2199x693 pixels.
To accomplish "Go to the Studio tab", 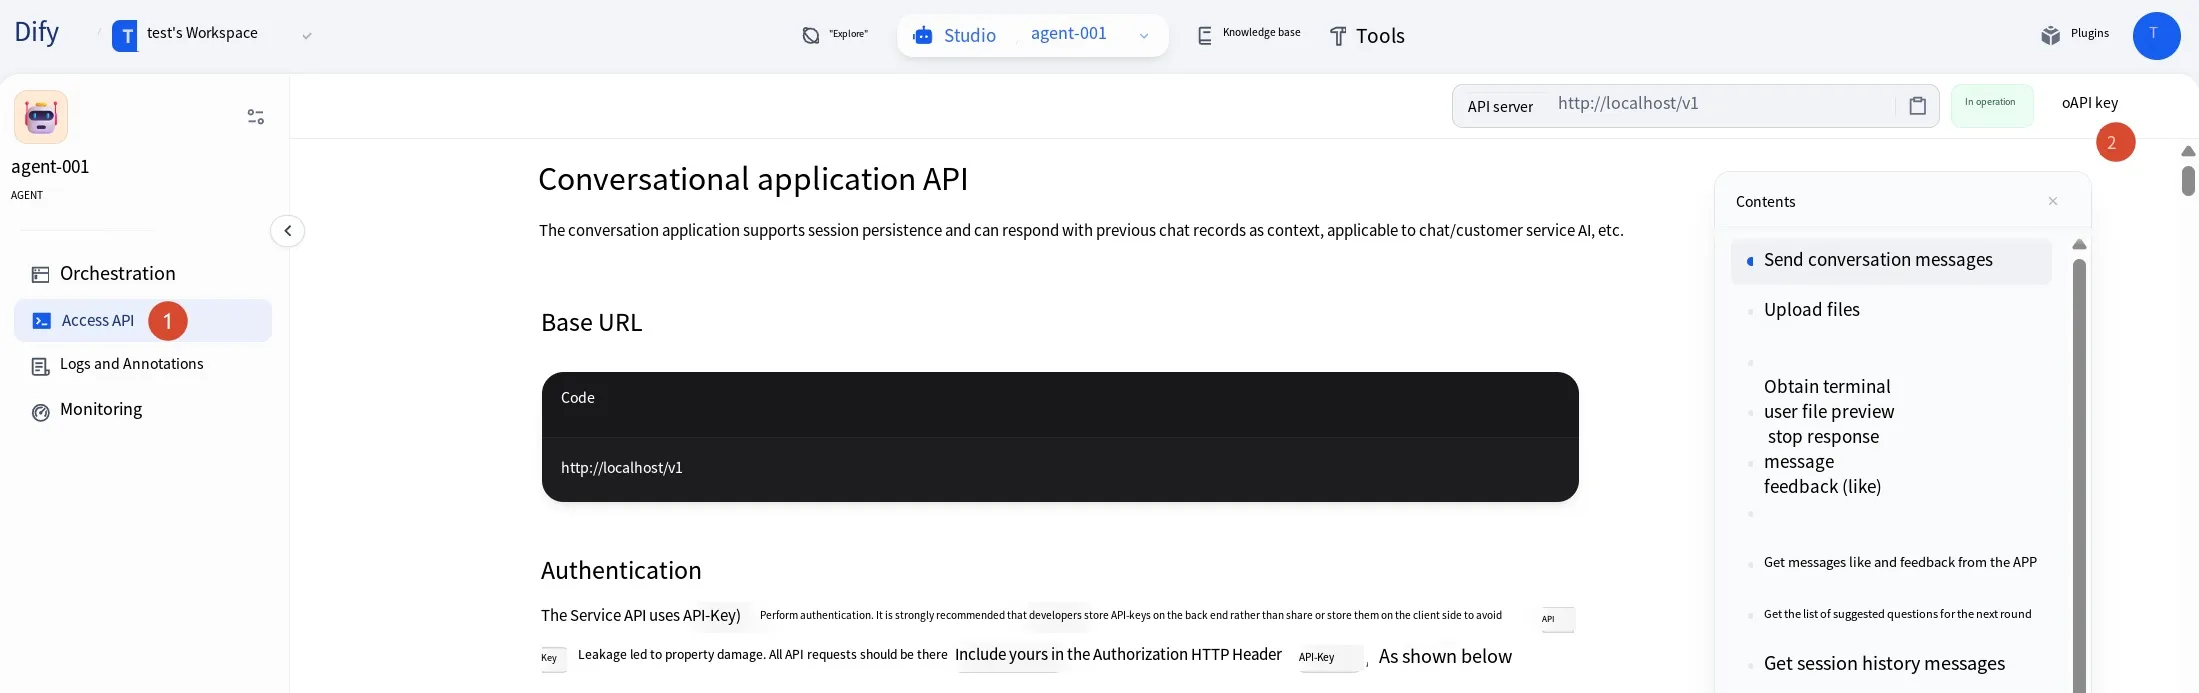I will [955, 36].
